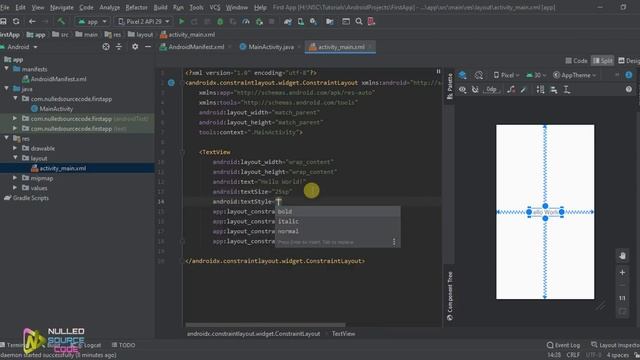Click Sync Project with Gradle Files icon
This screenshot has height=360, width=640.
288,21
